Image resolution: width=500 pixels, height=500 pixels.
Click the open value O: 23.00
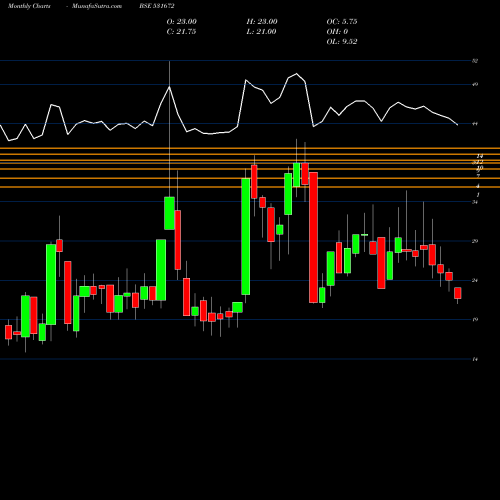182,22
